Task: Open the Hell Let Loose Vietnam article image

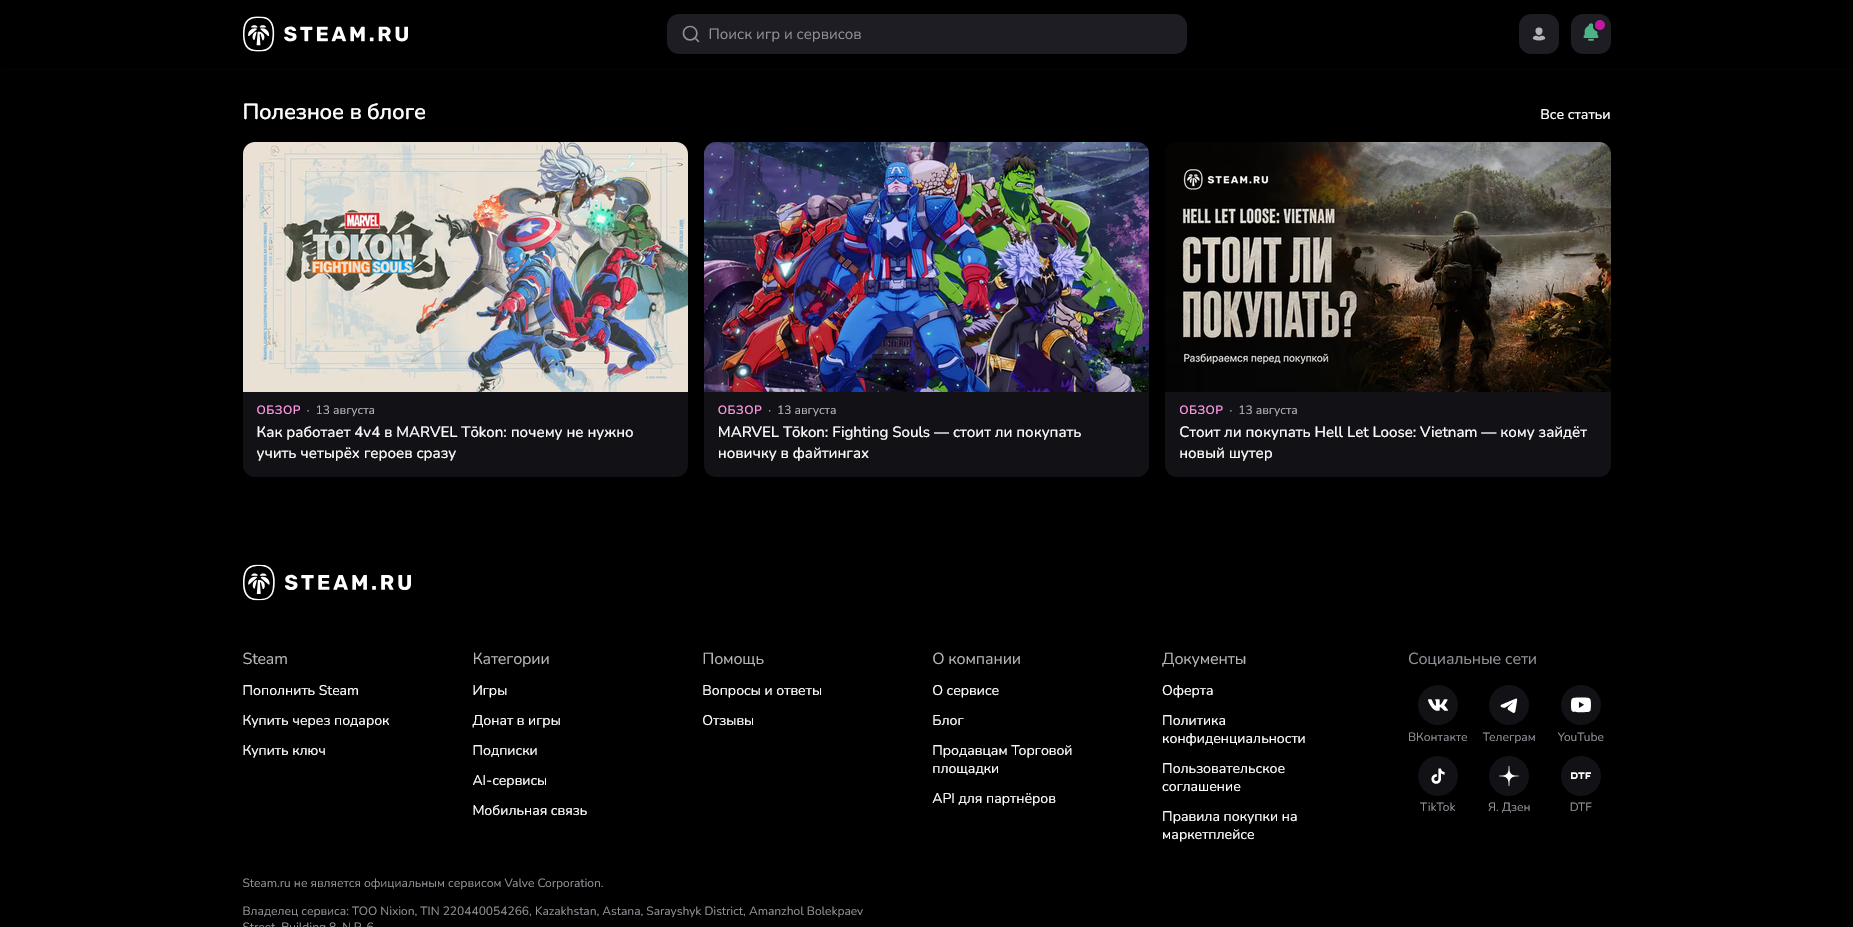Action: (x=1387, y=267)
